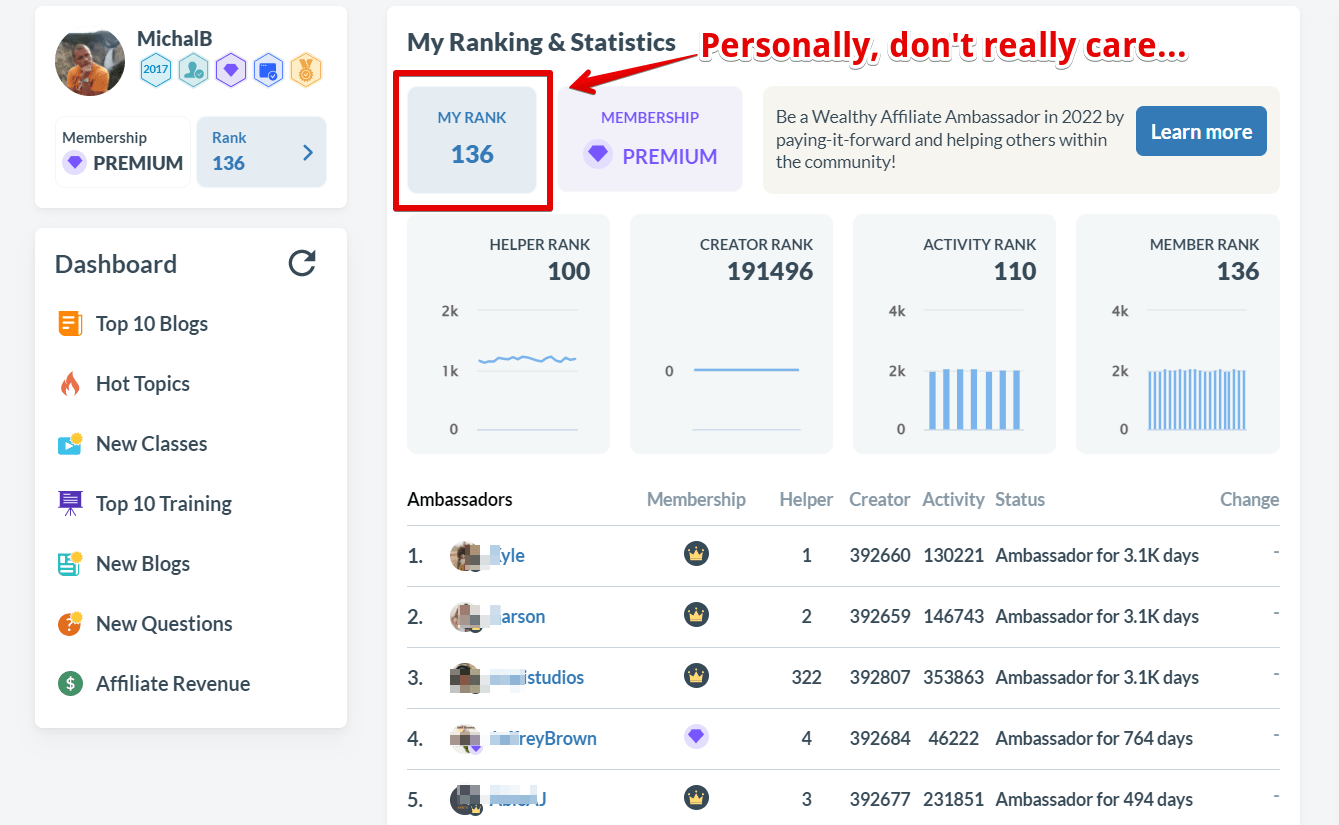Image resolution: width=1339 pixels, height=825 pixels.
Task: Click the diamond icon in MEMBERSHIP tile
Action: coord(598,155)
